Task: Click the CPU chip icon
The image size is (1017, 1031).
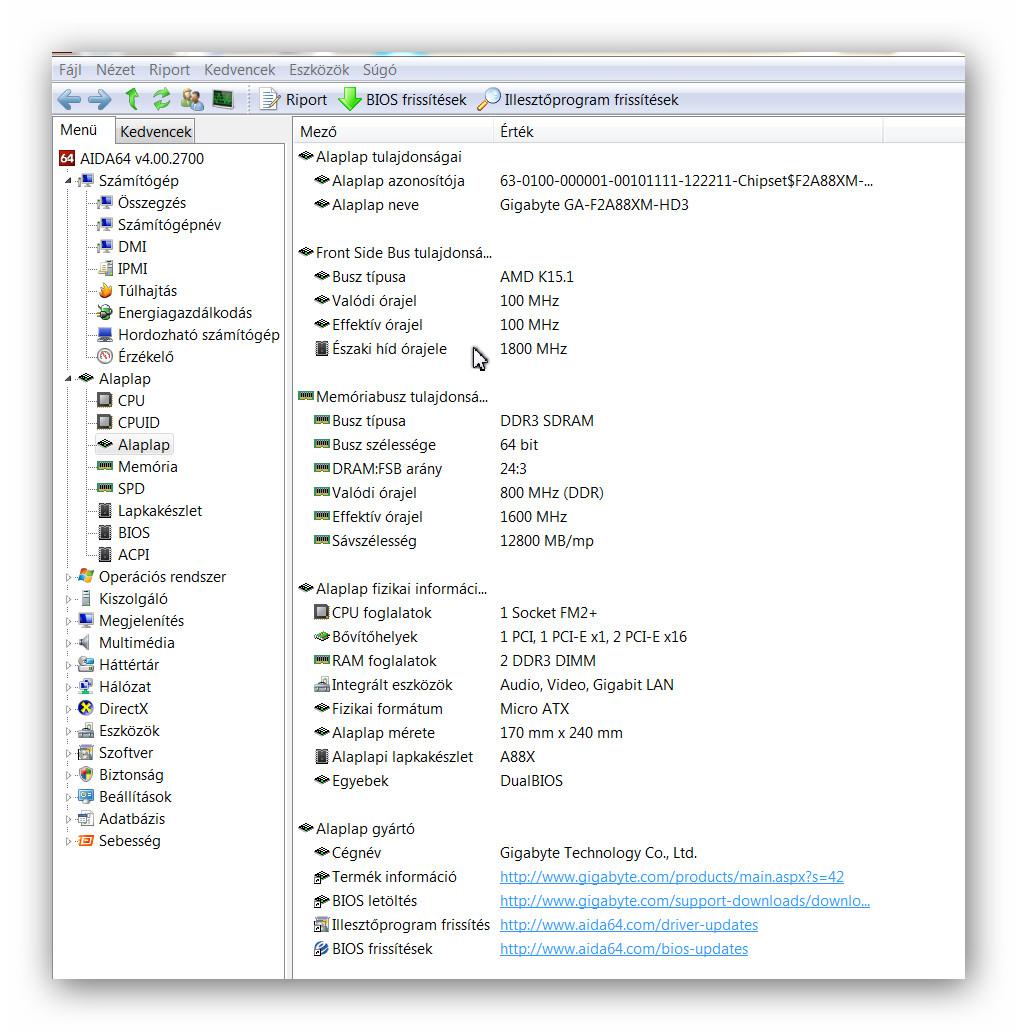Action: pos(105,400)
